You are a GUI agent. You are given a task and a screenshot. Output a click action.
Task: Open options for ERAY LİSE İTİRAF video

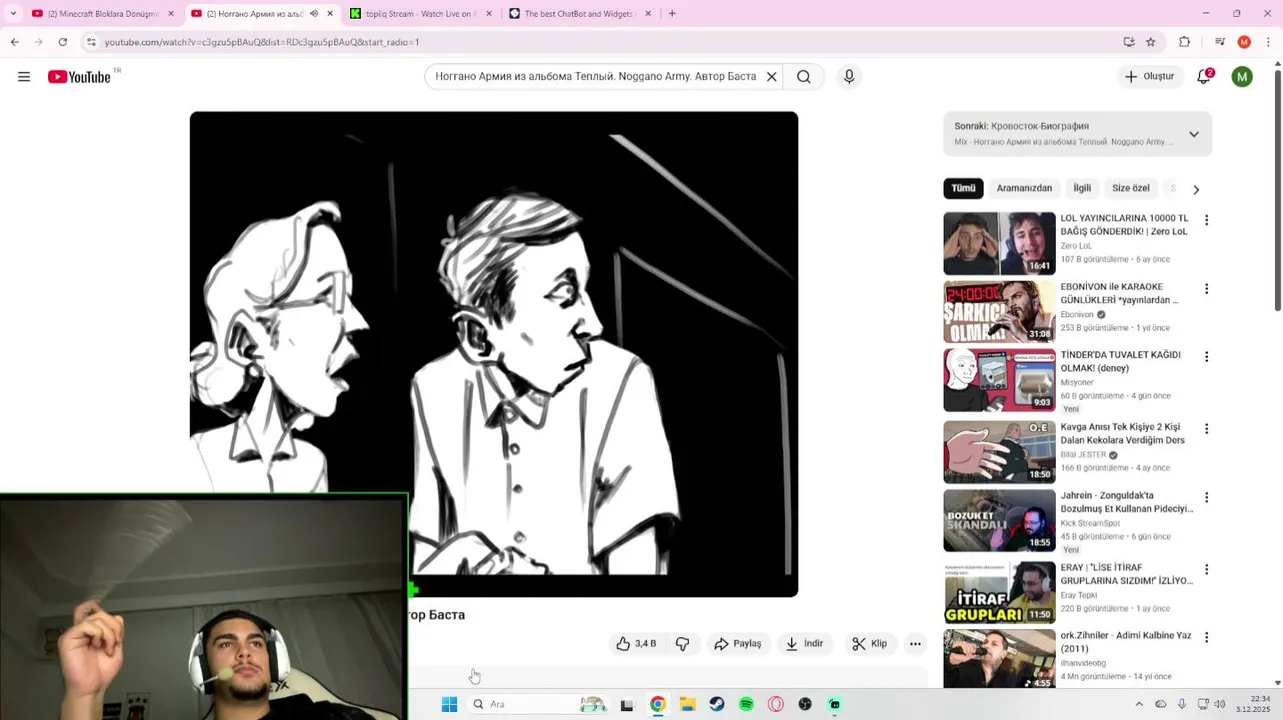[x=1206, y=569]
